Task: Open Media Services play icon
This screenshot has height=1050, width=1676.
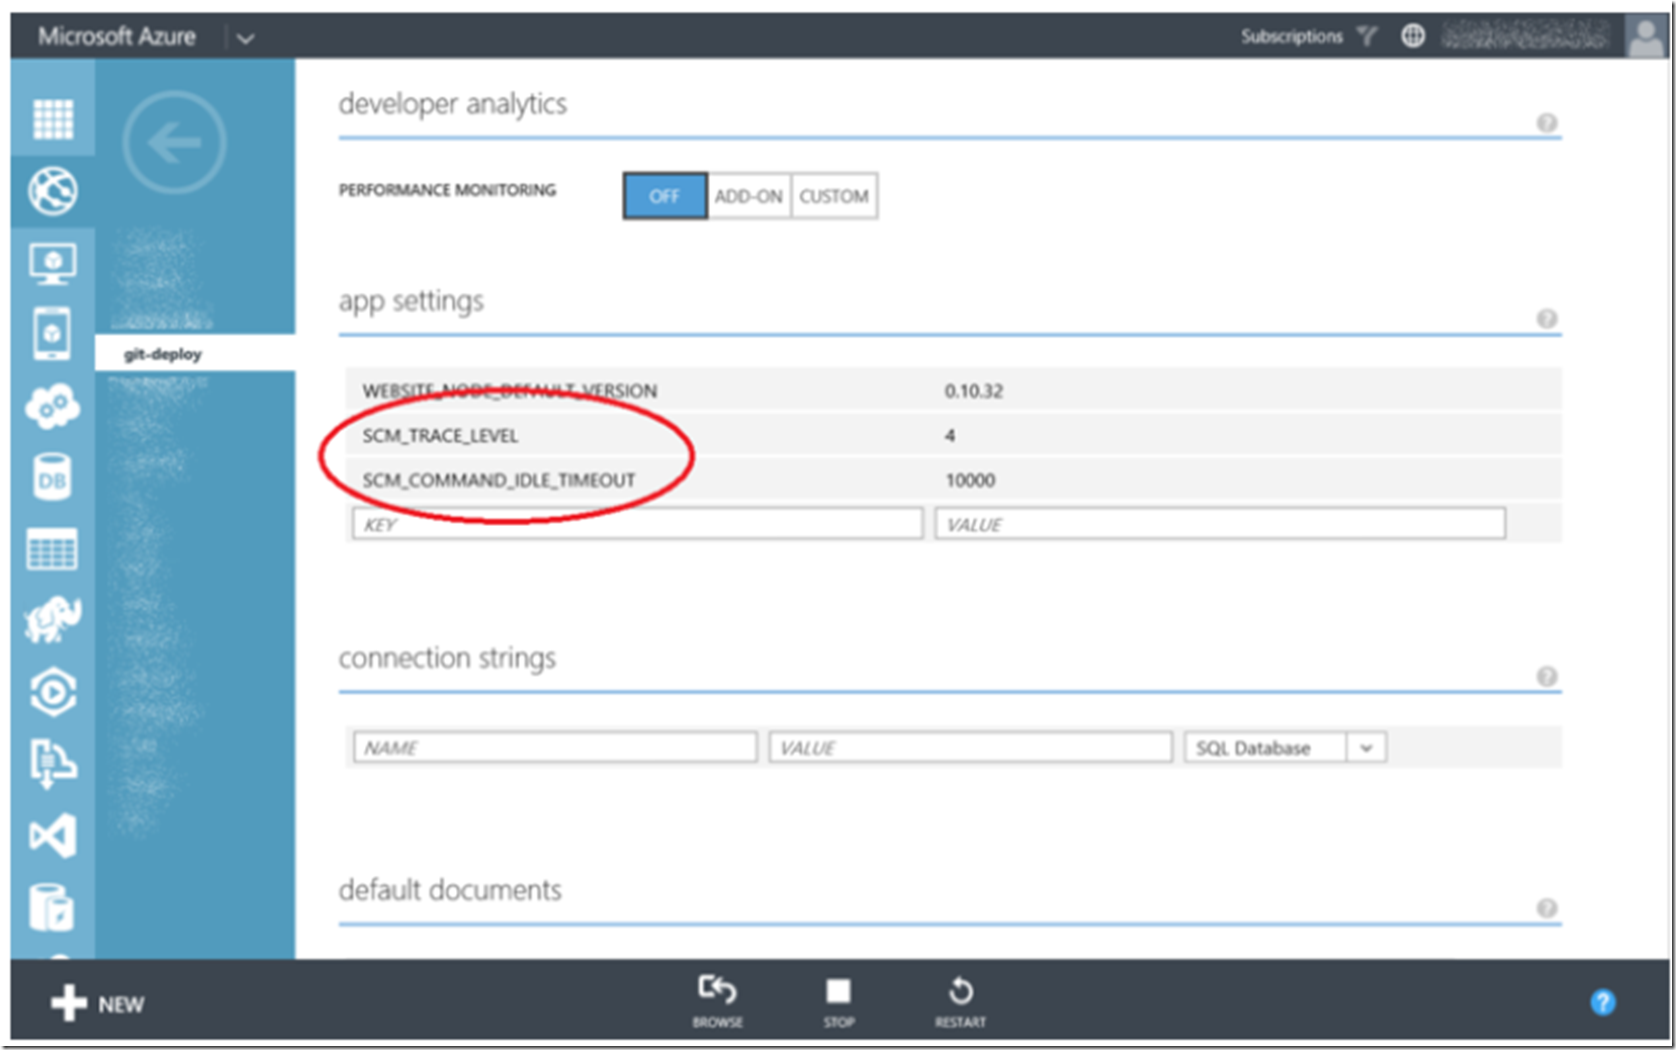Action: pos(52,692)
